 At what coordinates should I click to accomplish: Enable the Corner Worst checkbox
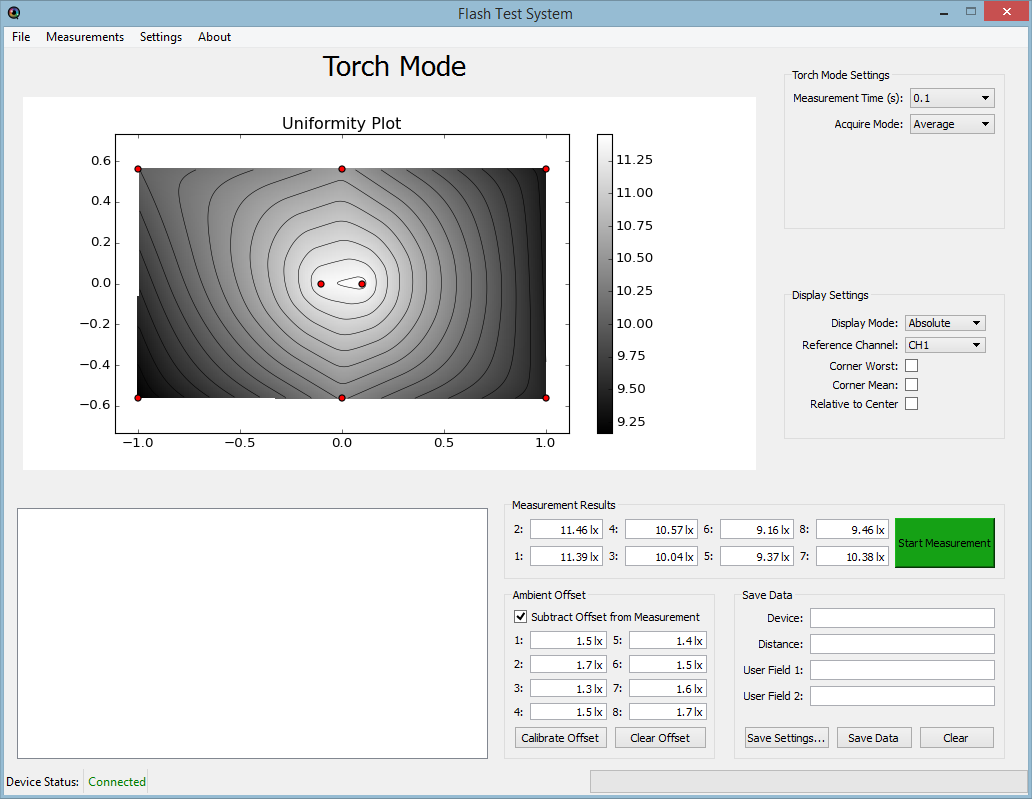(x=911, y=366)
